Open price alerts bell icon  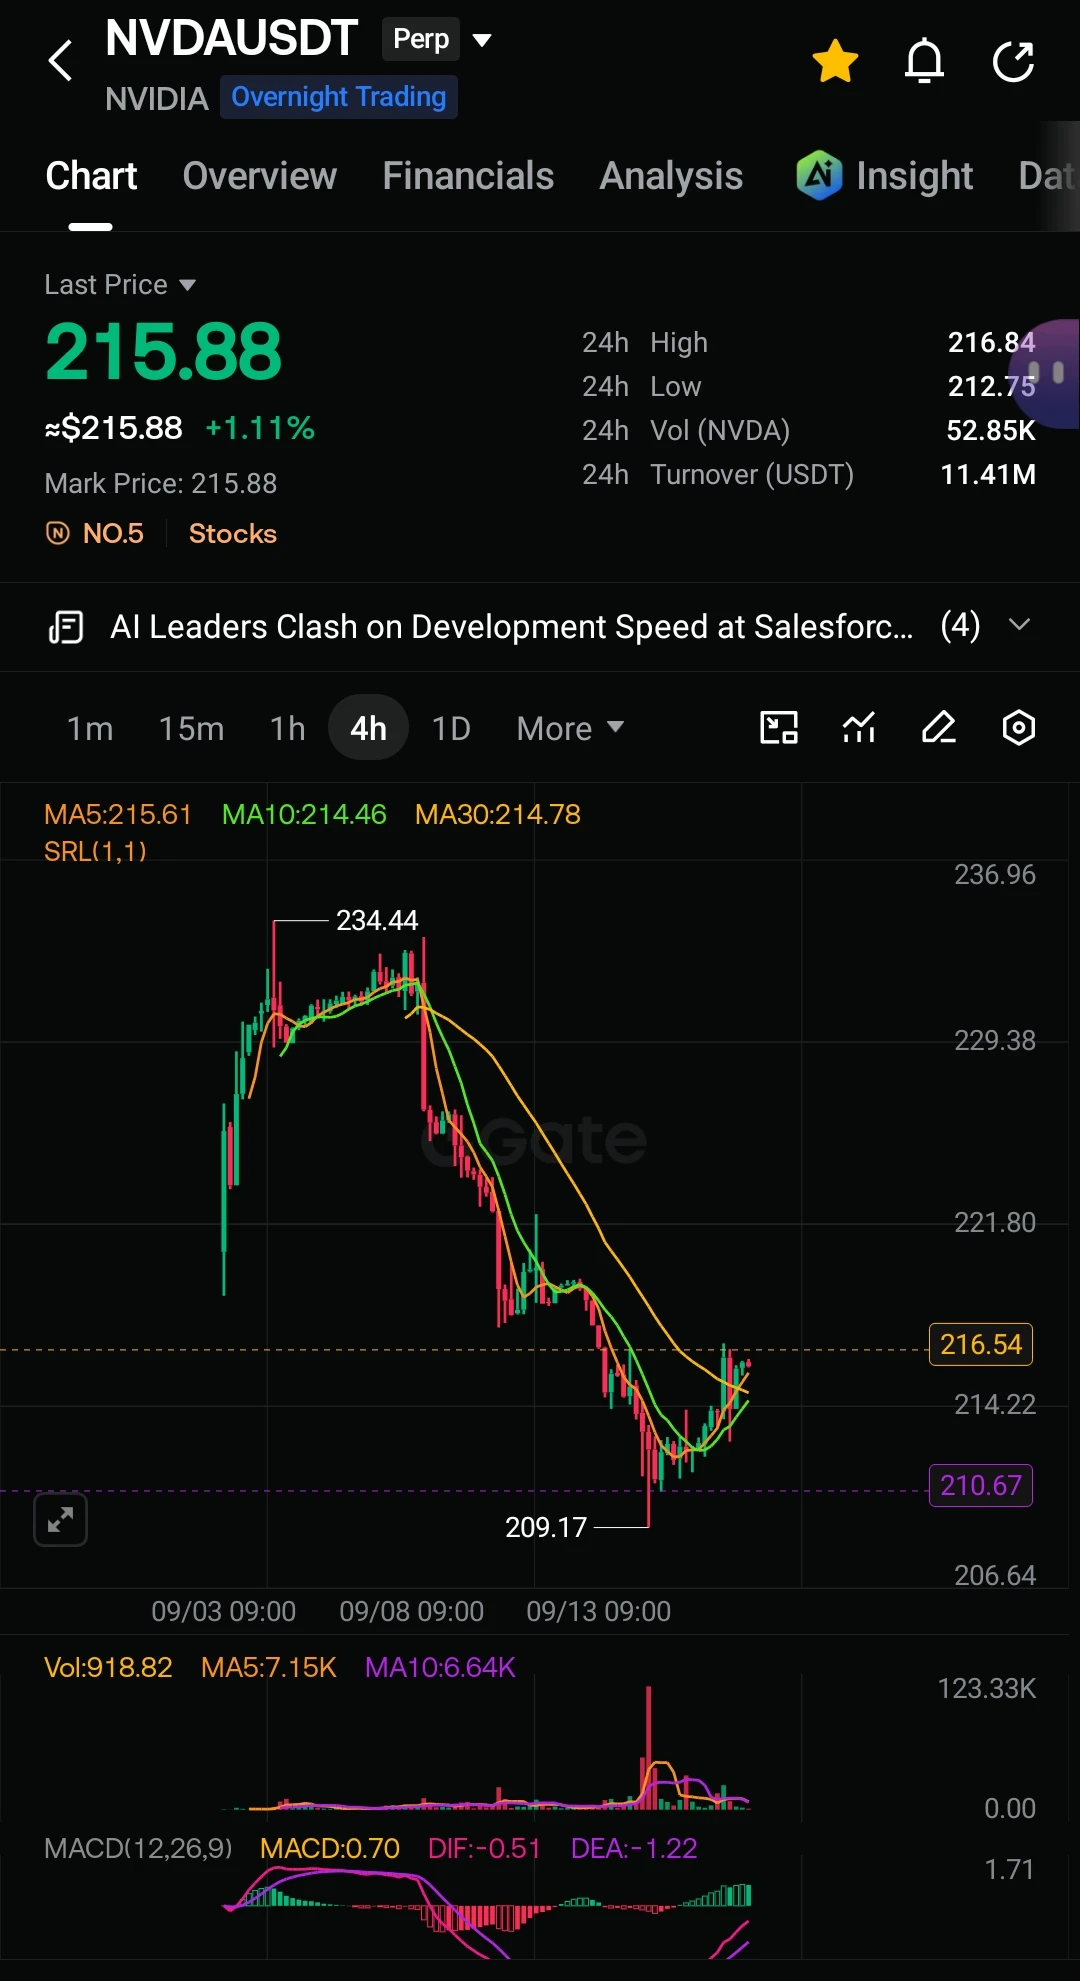point(924,62)
